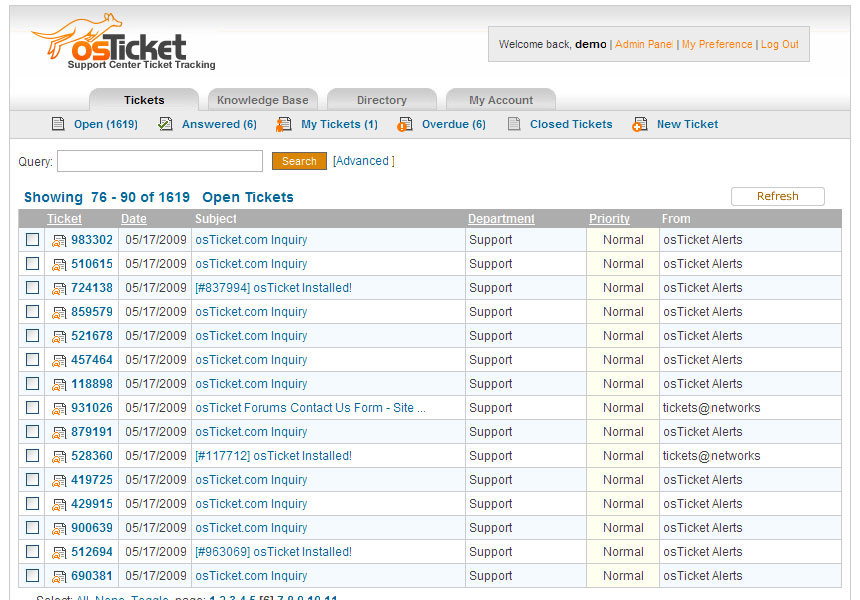Click the New Ticket icon
This screenshot has height=600, width=860.
(x=639, y=124)
